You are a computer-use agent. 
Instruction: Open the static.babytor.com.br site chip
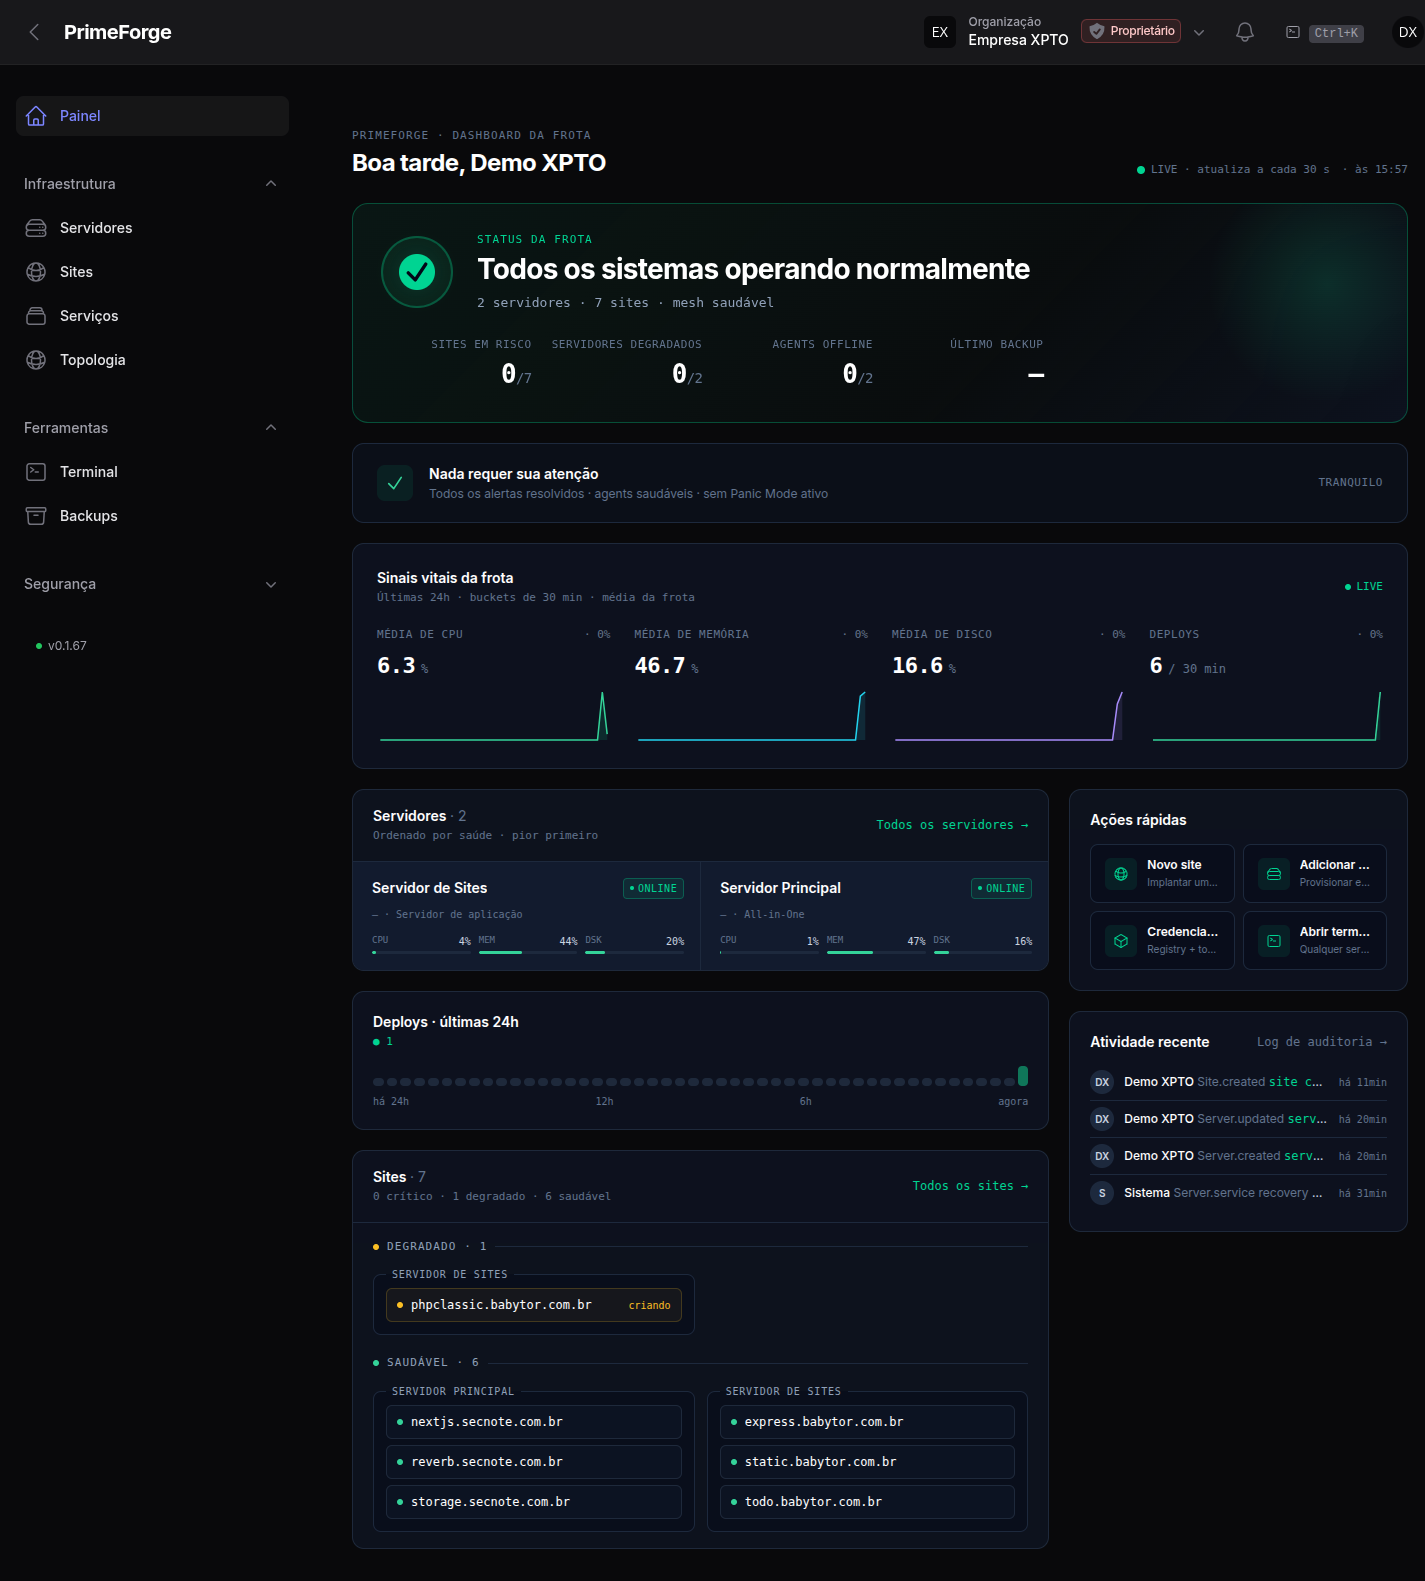tap(867, 1462)
